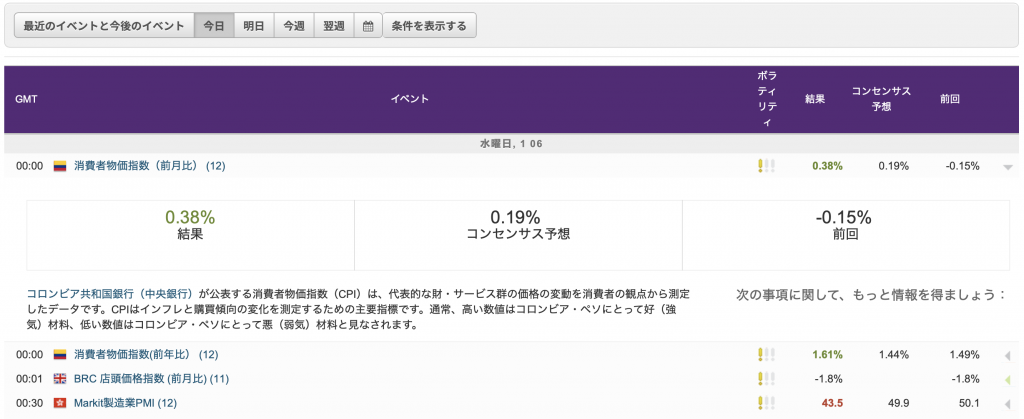This screenshot has width=1024, height=419.
Task: Click consensus value 1.44%
Action: (893, 354)
